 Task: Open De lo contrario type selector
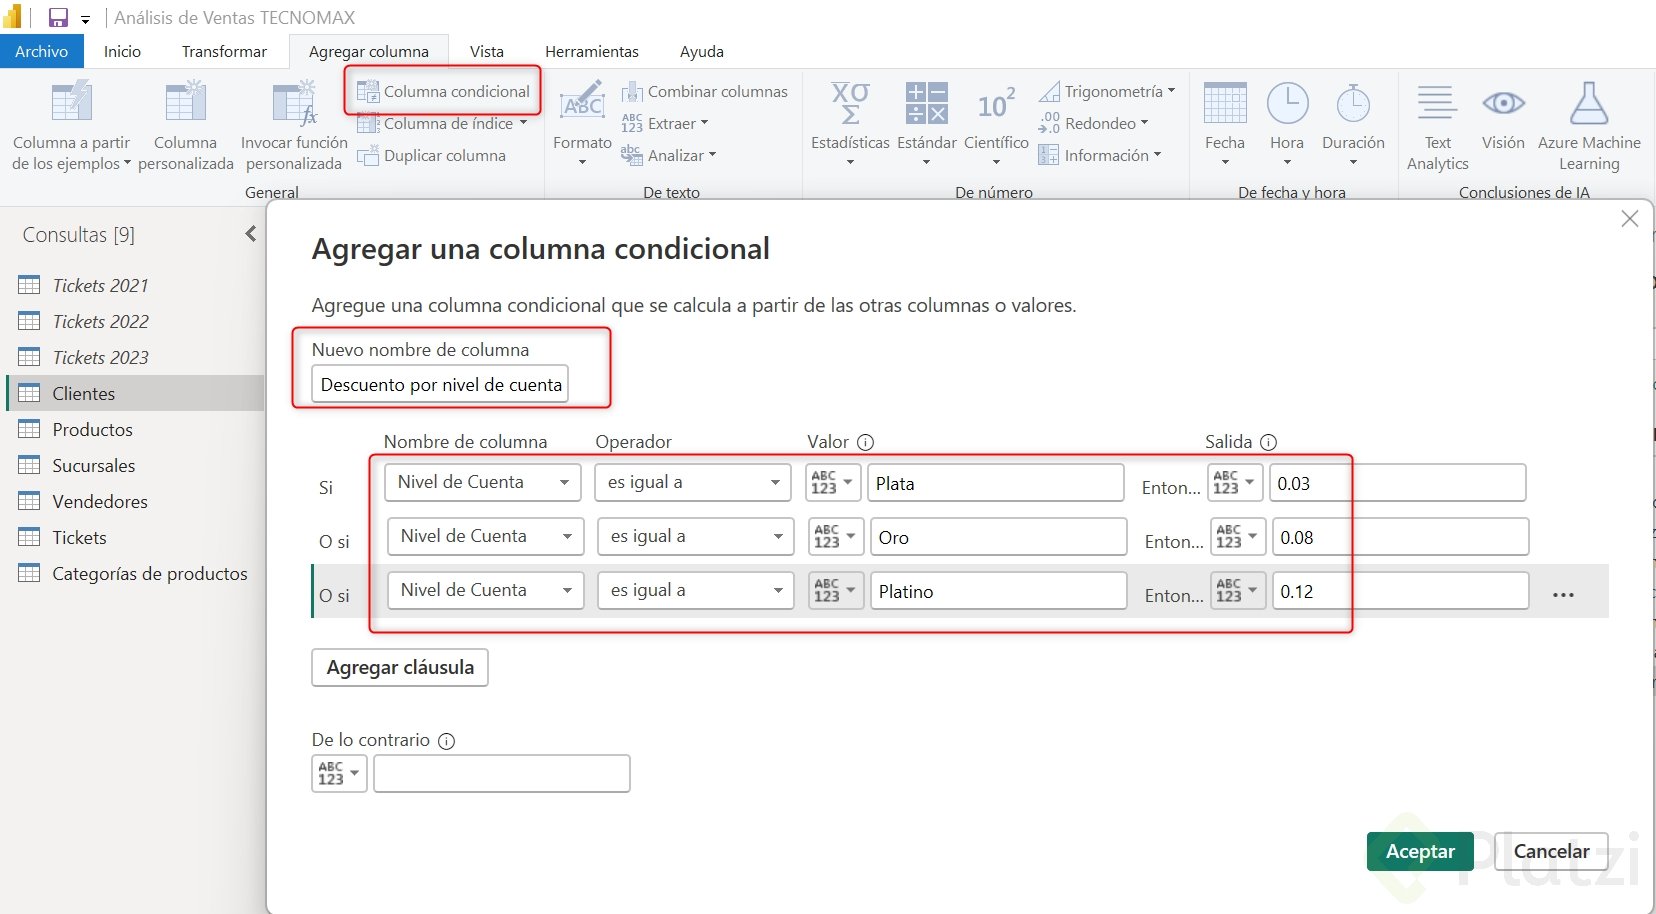pyautogui.click(x=339, y=773)
